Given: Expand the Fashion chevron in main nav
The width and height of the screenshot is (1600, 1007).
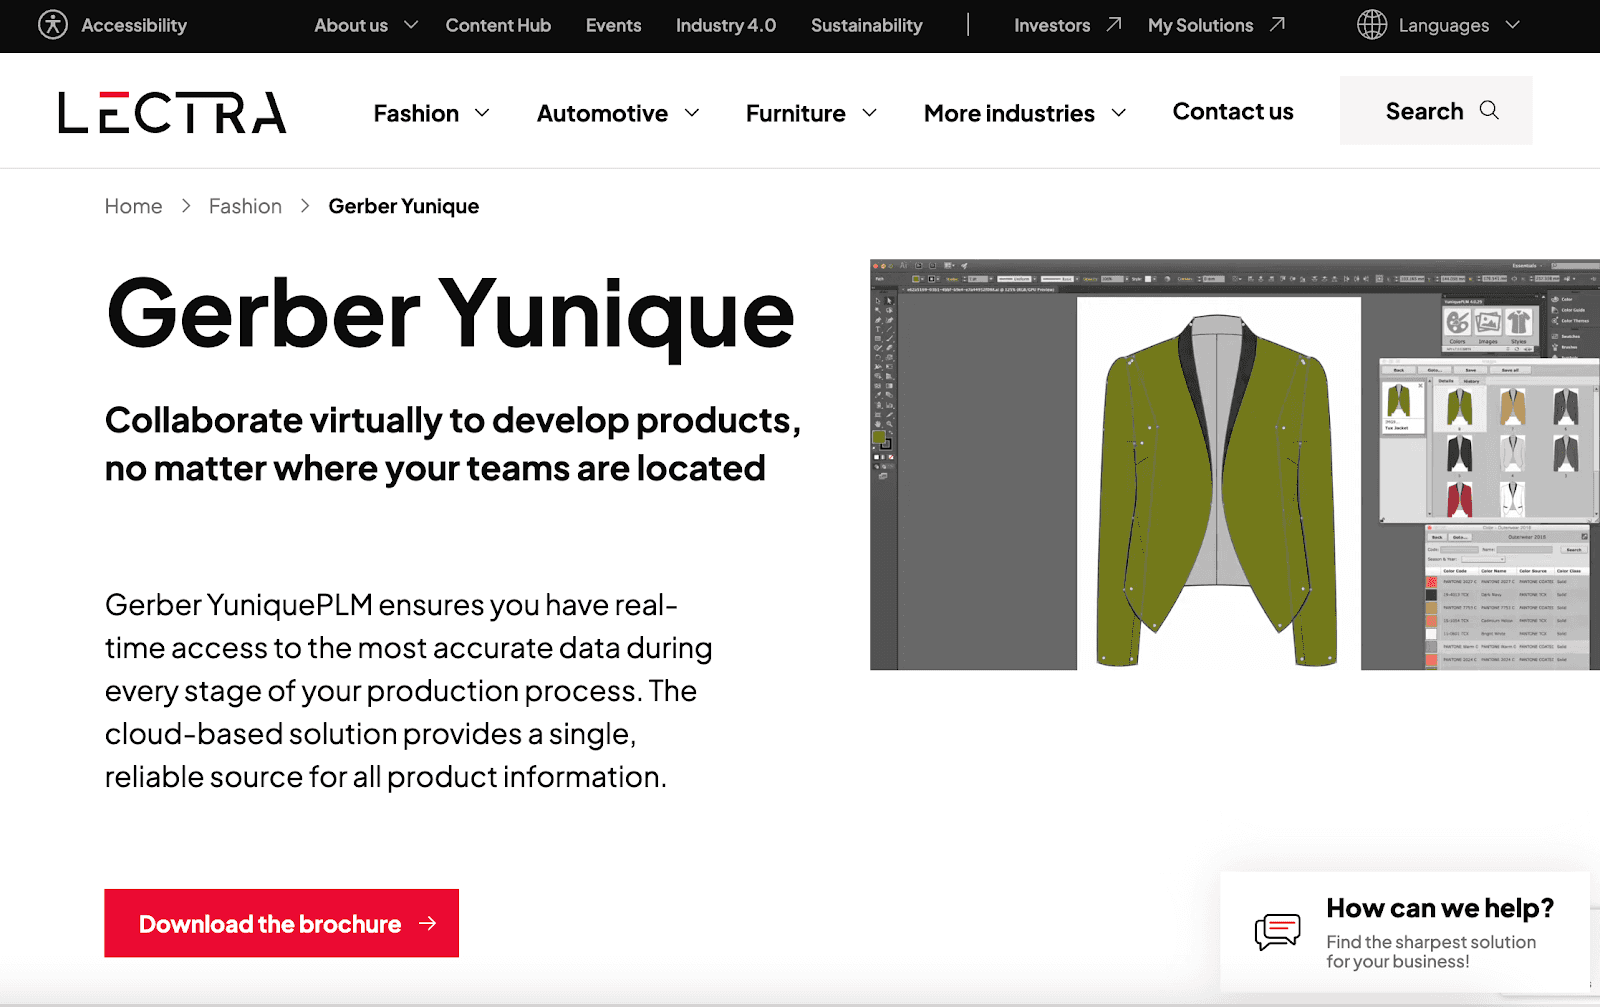Looking at the screenshot, I should coord(482,113).
